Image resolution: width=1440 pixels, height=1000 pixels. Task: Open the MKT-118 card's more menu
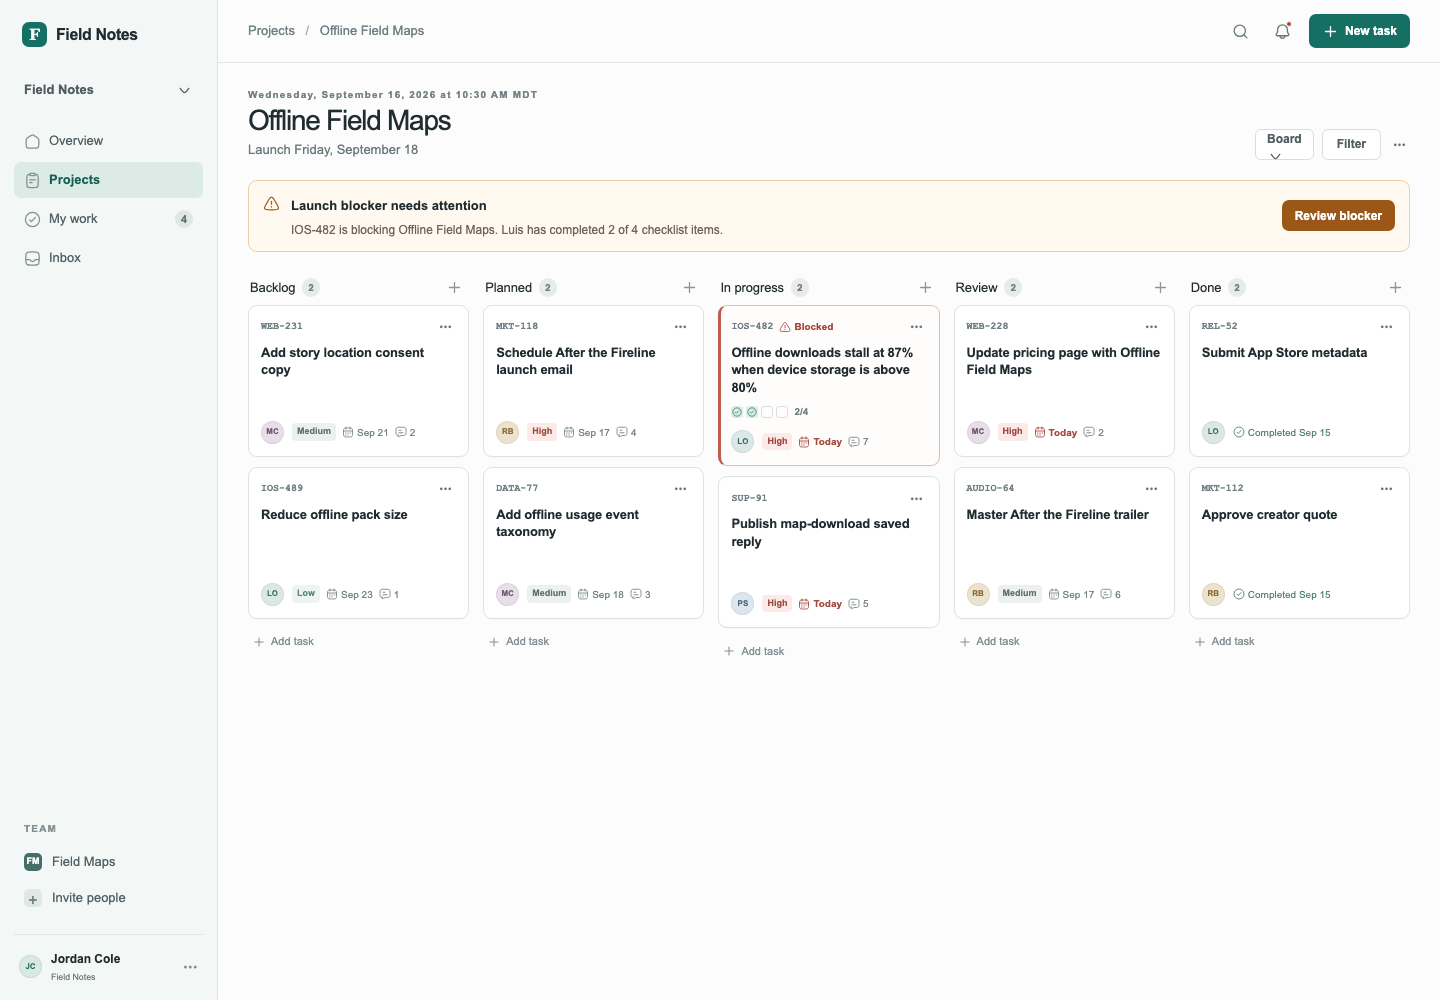click(681, 327)
